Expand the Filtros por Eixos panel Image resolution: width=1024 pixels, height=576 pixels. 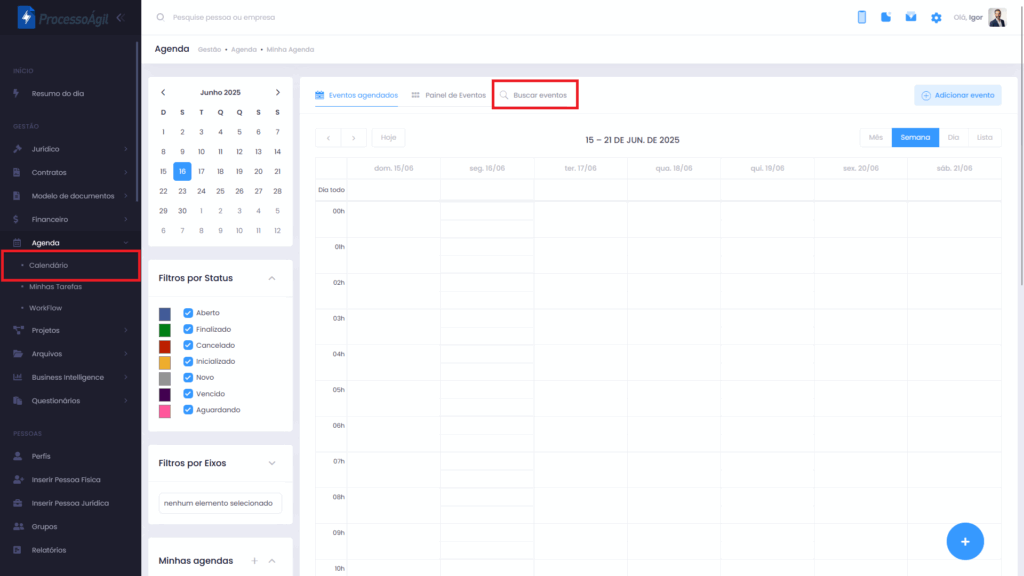[x=272, y=463]
